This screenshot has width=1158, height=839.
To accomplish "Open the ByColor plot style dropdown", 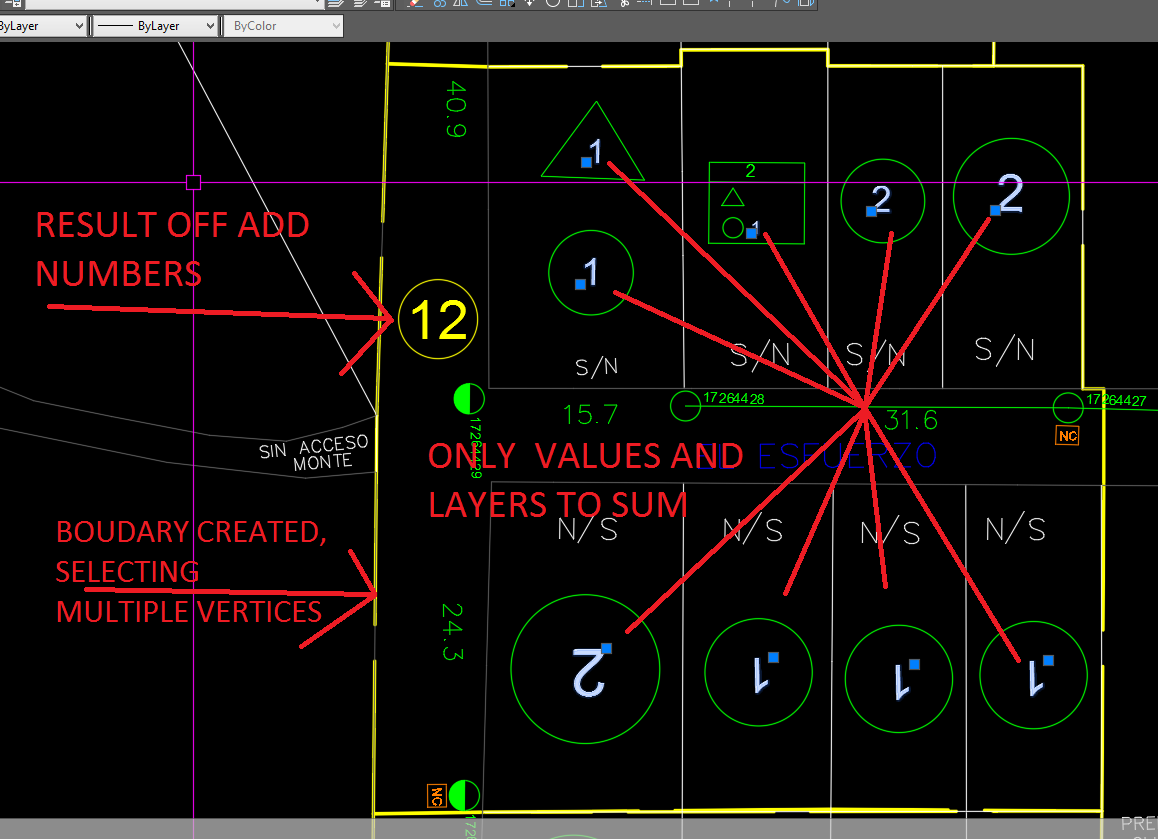I will tap(284, 26).
